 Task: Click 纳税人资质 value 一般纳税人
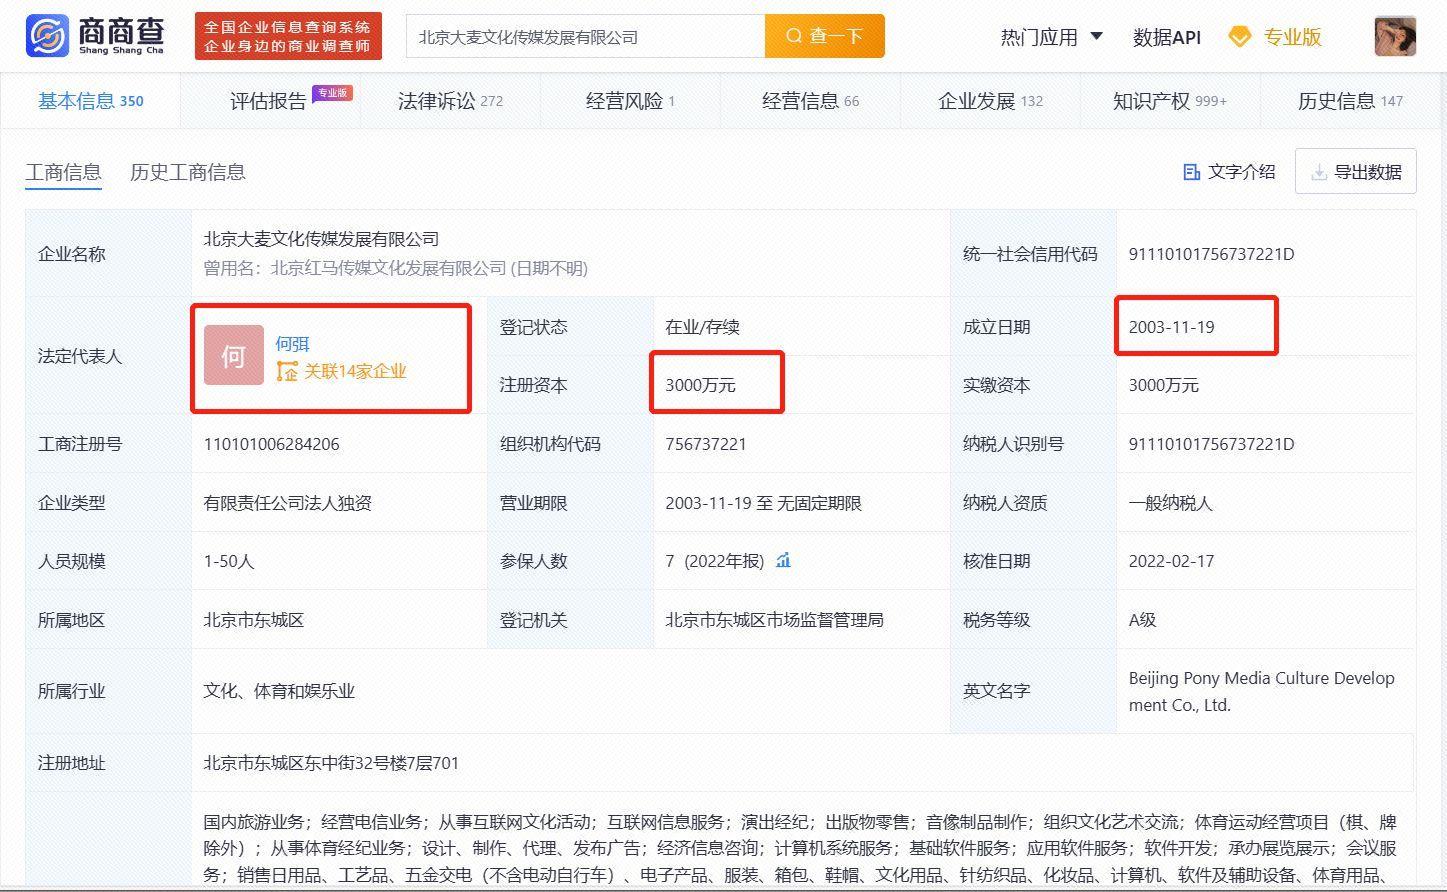click(x=1170, y=503)
